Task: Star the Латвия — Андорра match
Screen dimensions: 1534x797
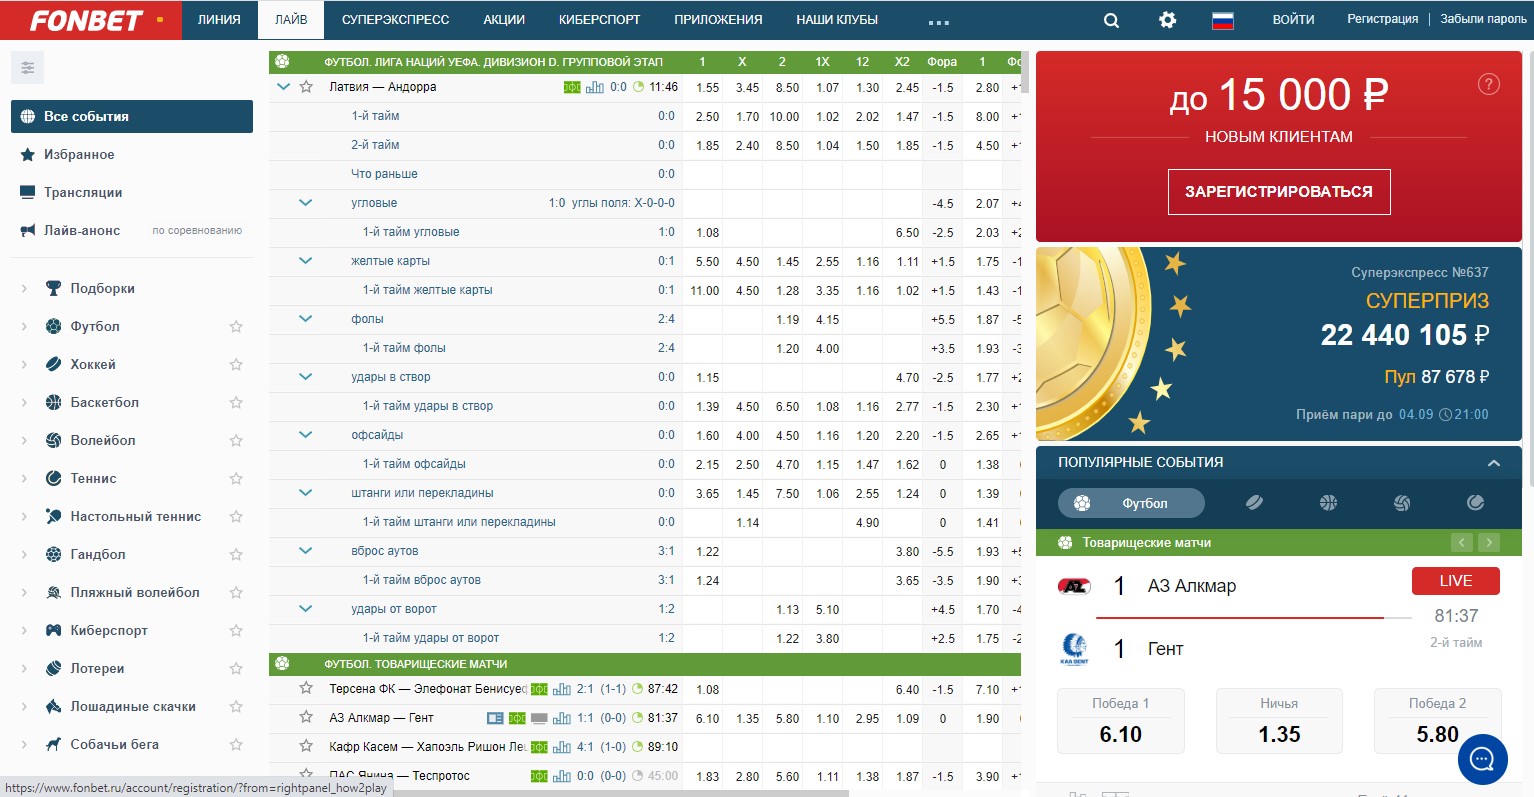Action: tap(307, 87)
